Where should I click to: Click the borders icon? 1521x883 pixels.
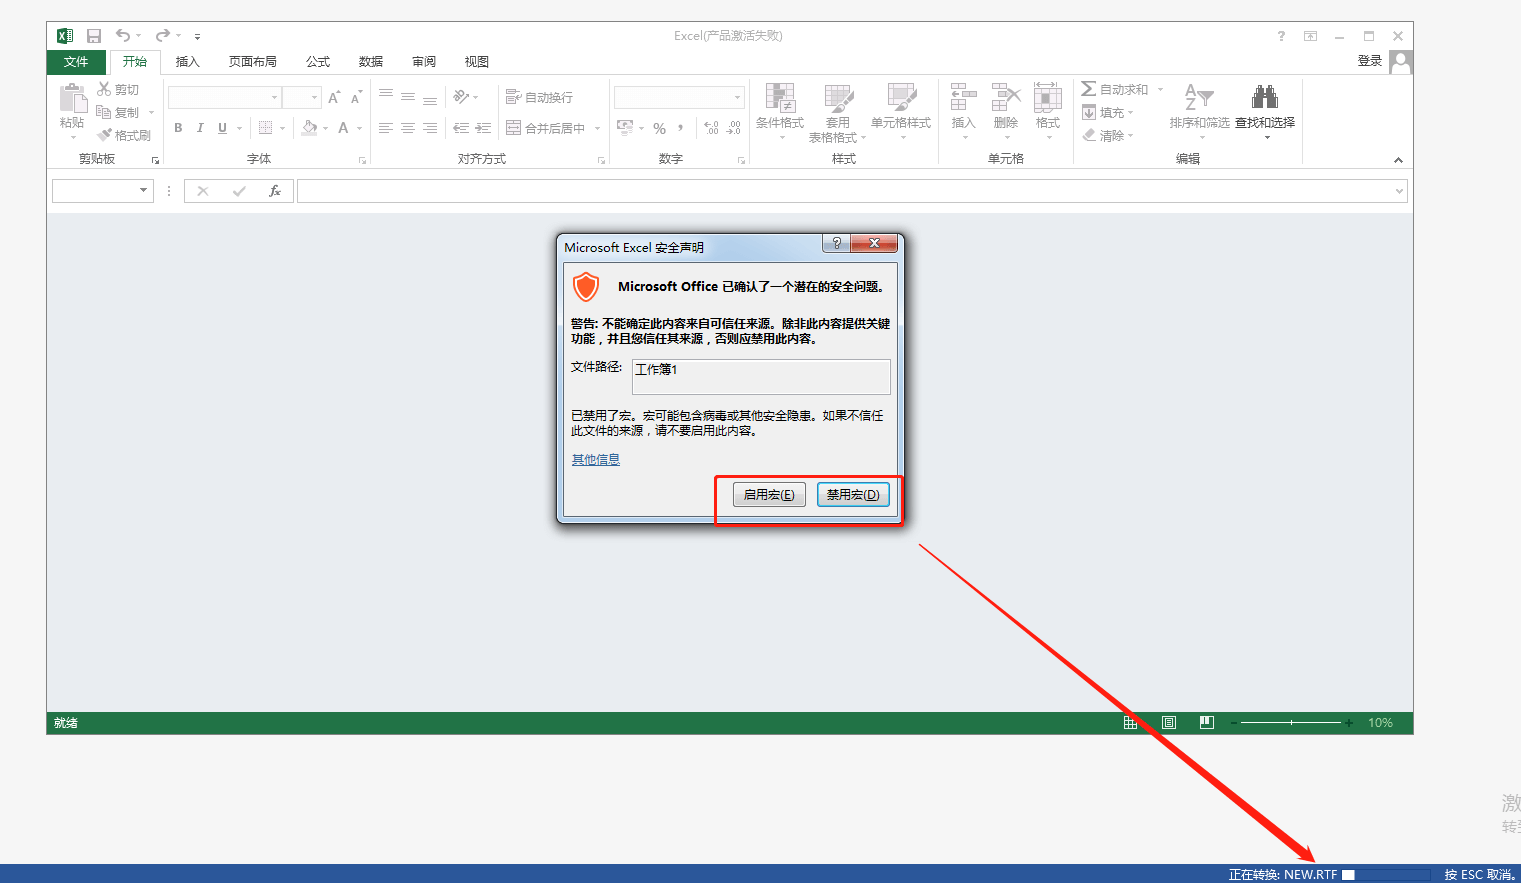pyautogui.click(x=265, y=128)
